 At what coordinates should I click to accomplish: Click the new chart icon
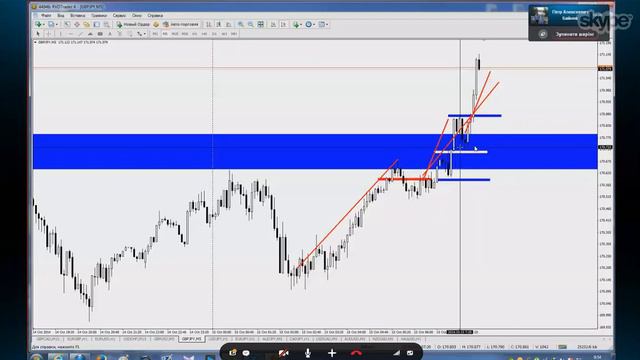(x=38, y=24)
